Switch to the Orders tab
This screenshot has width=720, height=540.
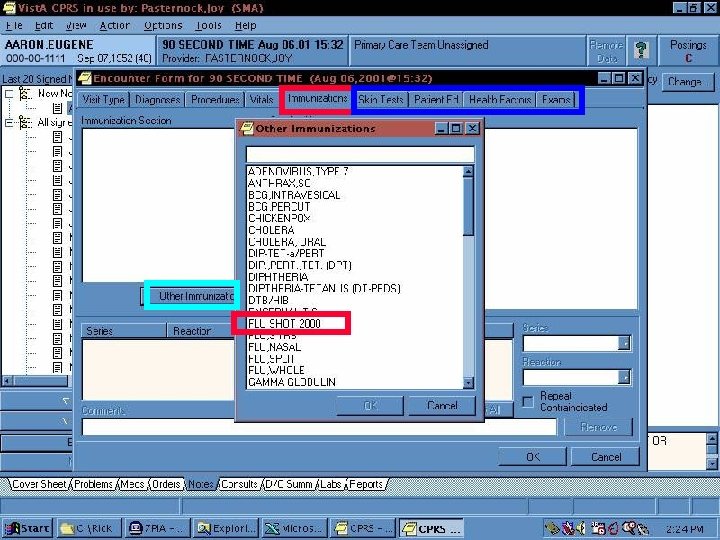point(166,484)
